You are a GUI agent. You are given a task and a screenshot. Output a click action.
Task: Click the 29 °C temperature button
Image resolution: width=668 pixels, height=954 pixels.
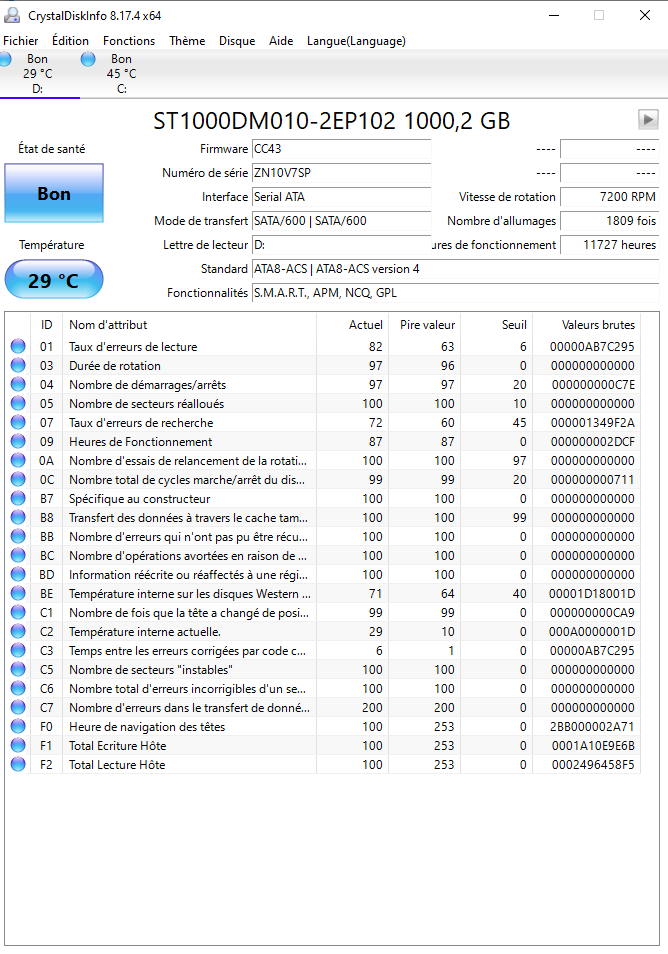coord(54,279)
